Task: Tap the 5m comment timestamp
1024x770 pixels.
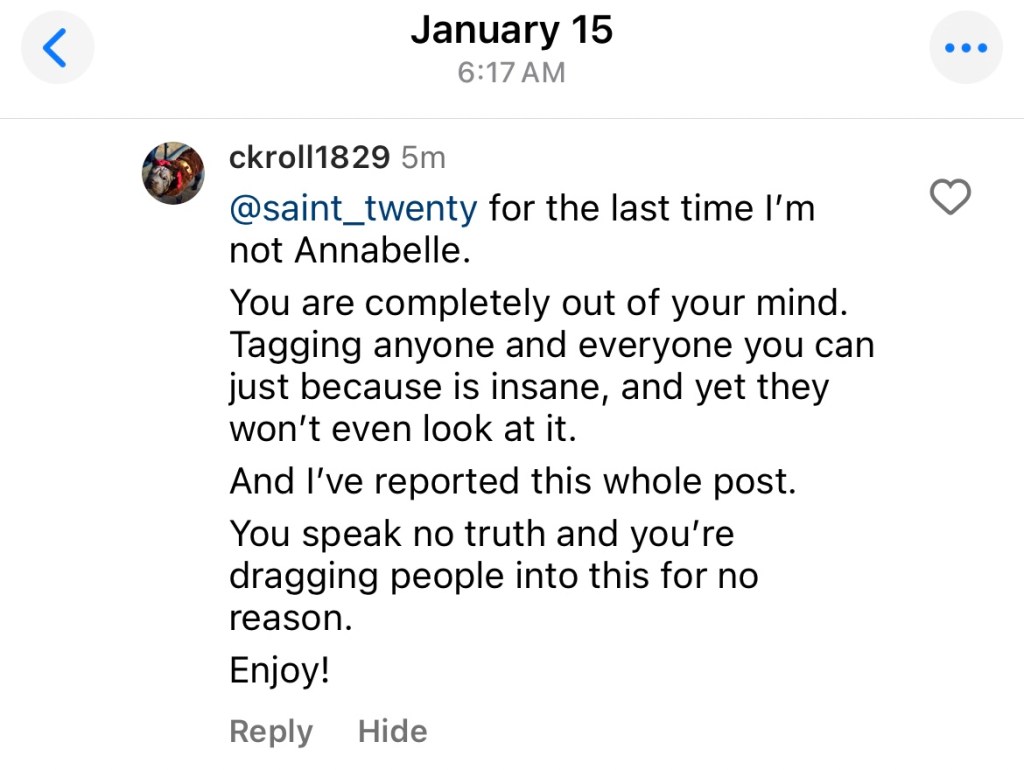Action: coord(423,158)
